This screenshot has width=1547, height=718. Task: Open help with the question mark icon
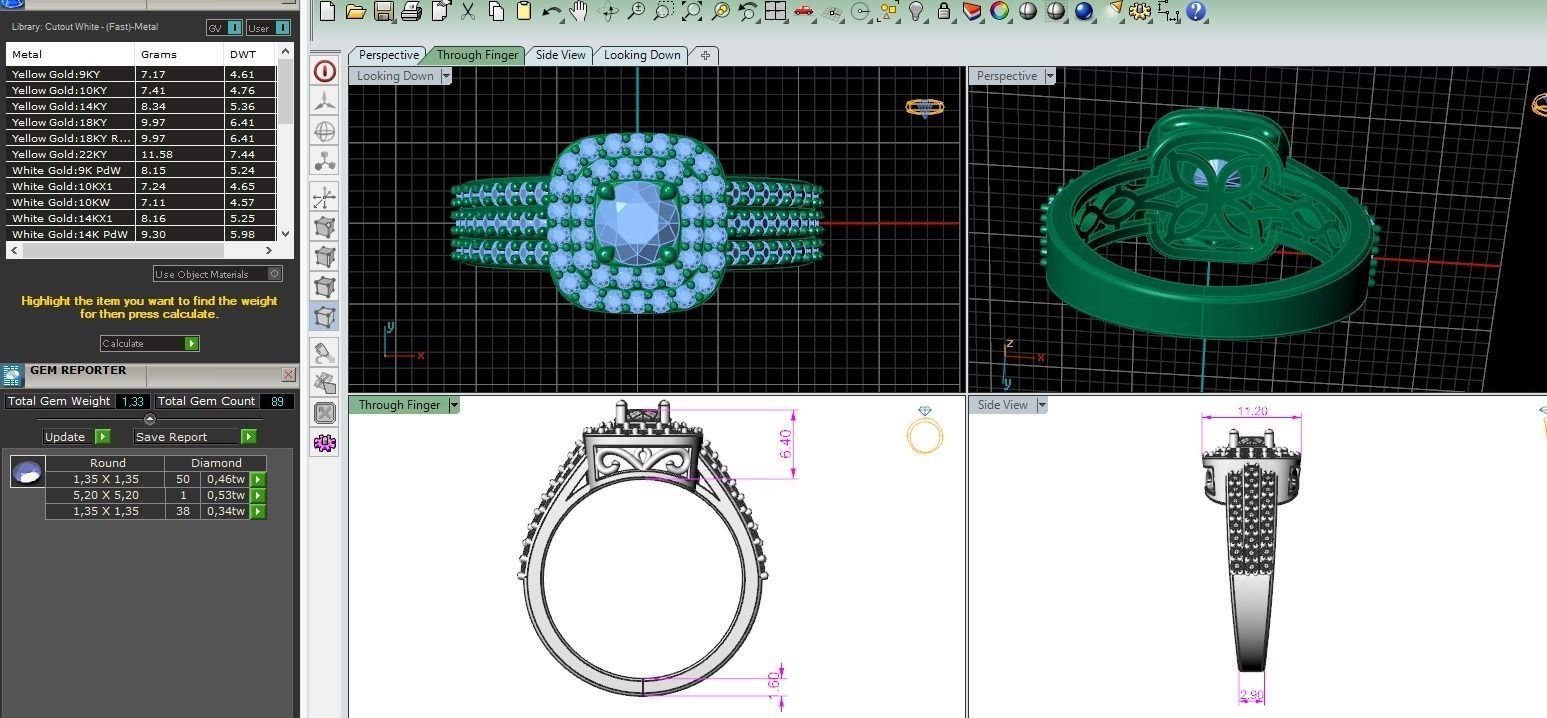[x=1196, y=12]
